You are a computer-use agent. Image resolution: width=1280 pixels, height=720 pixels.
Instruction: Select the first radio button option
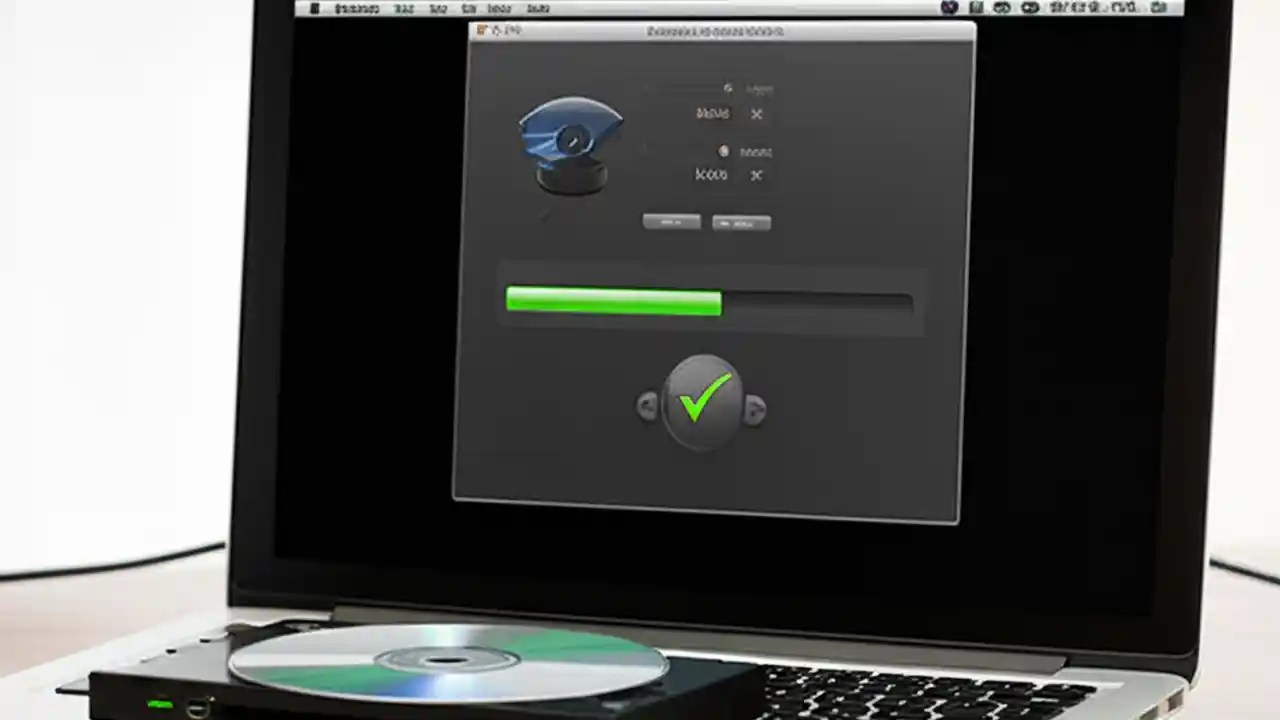tap(727, 88)
